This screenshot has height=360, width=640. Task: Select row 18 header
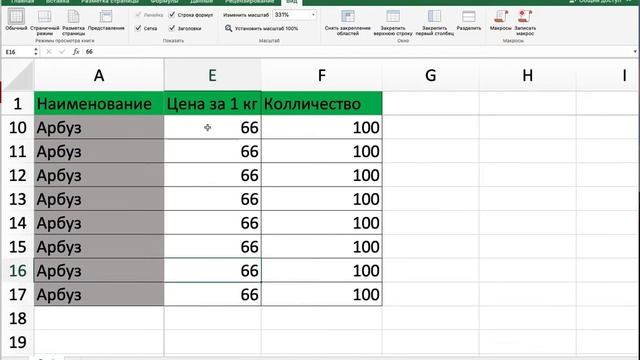[x=18, y=318]
